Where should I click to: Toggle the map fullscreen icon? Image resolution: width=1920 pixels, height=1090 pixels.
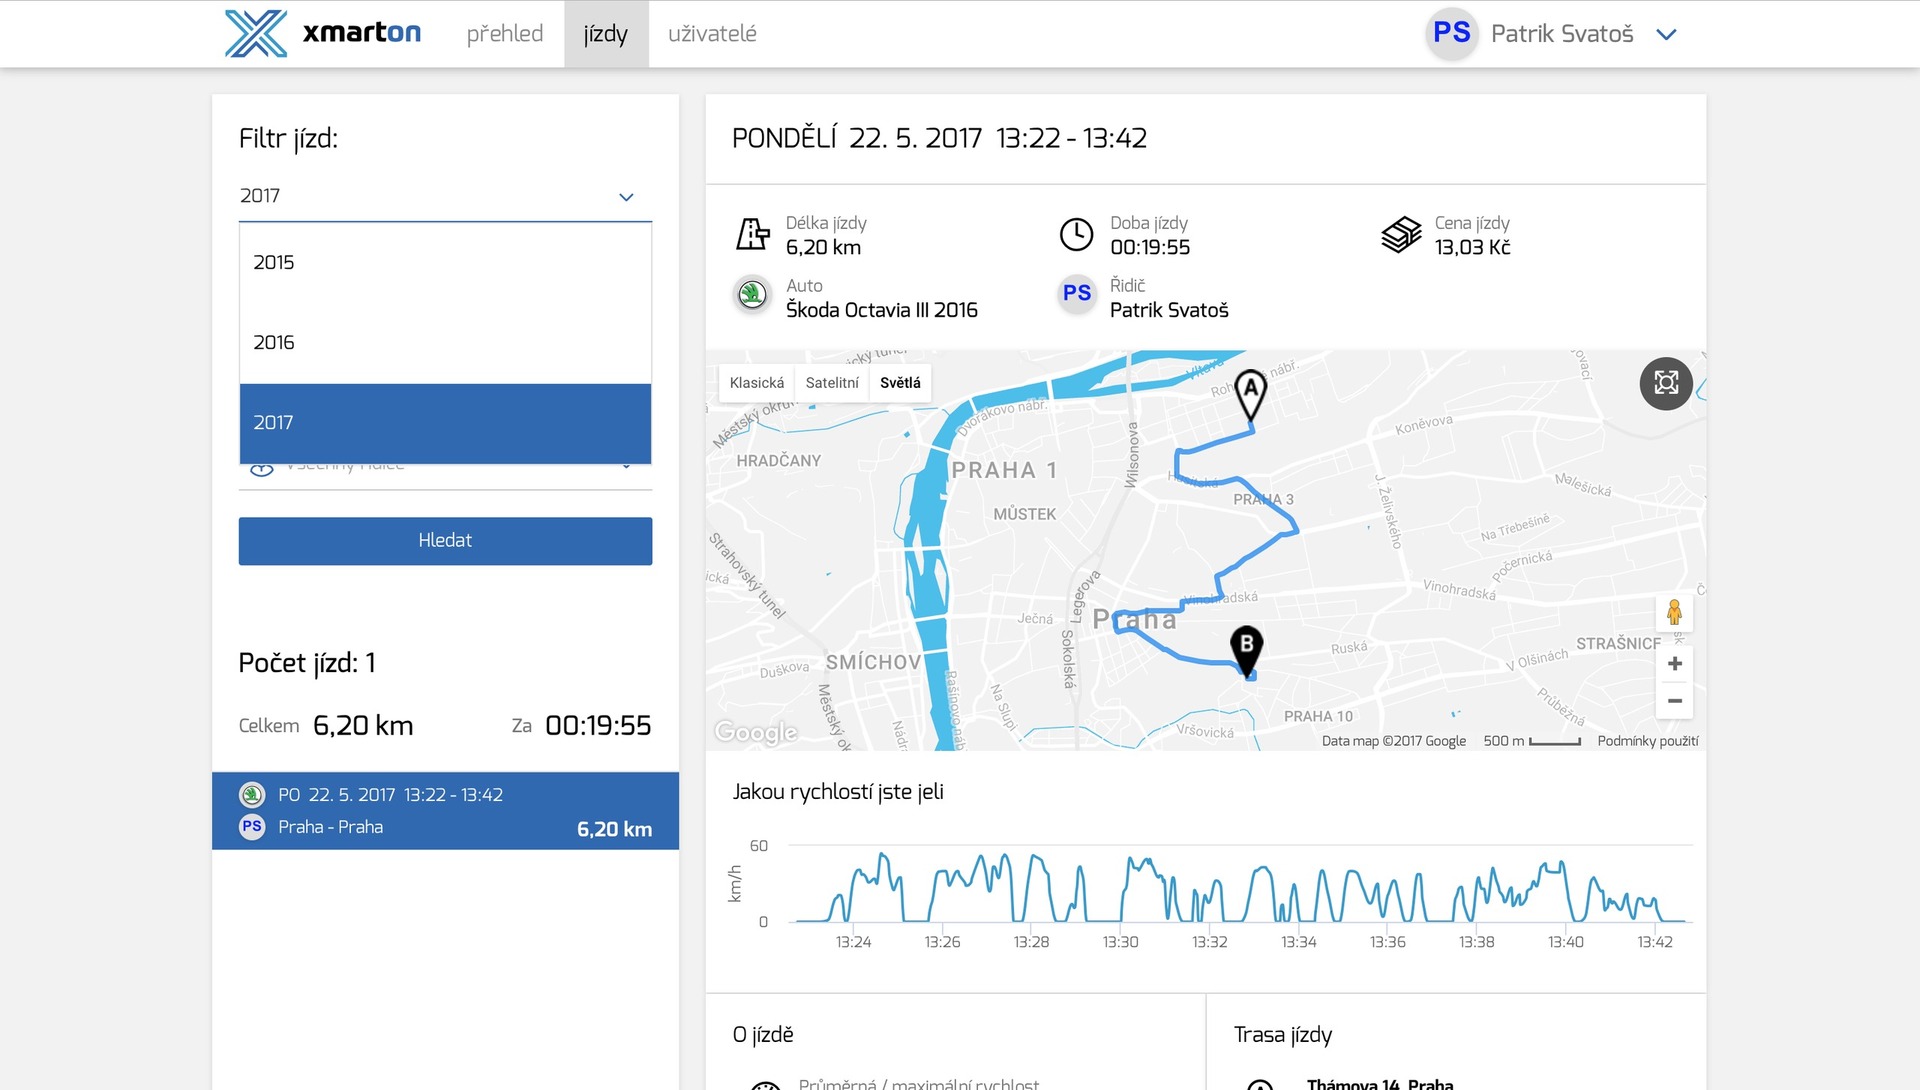pyautogui.click(x=1666, y=383)
